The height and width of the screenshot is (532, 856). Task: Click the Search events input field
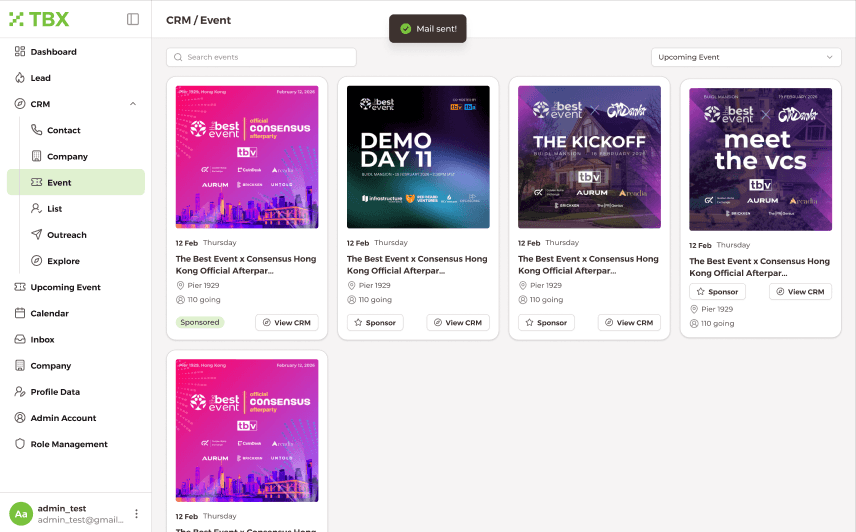click(x=261, y=57)
